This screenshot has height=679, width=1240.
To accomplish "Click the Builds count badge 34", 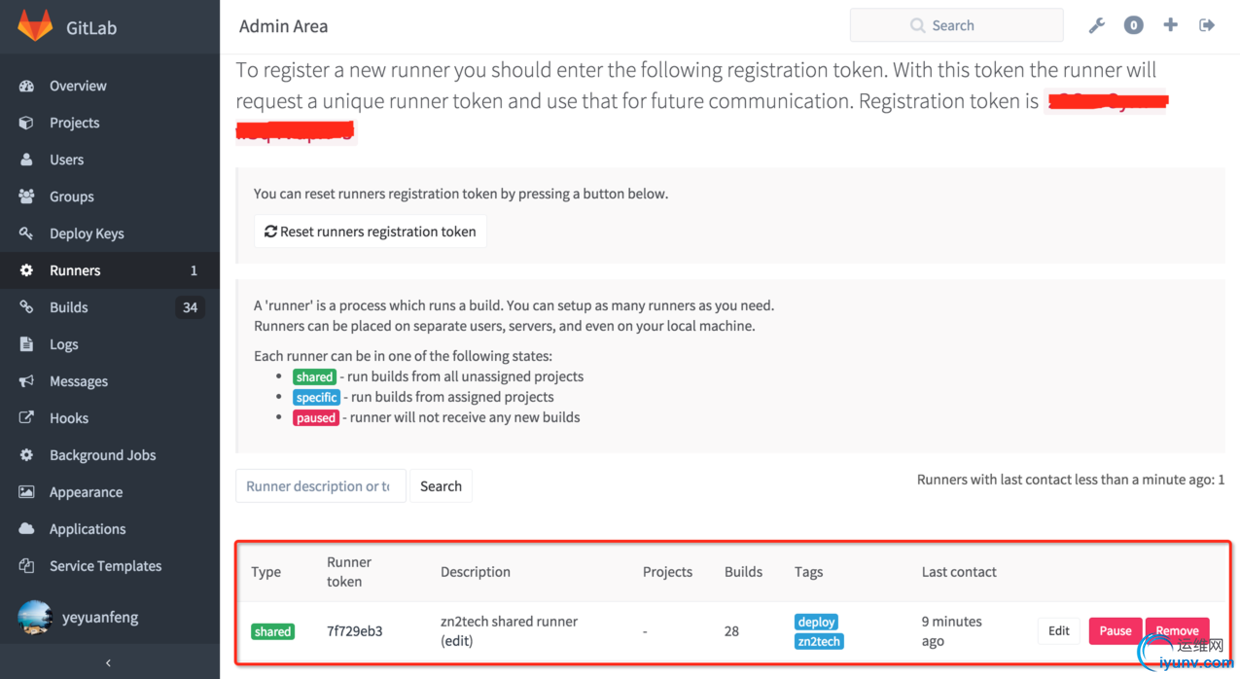I will pos(190,308).
